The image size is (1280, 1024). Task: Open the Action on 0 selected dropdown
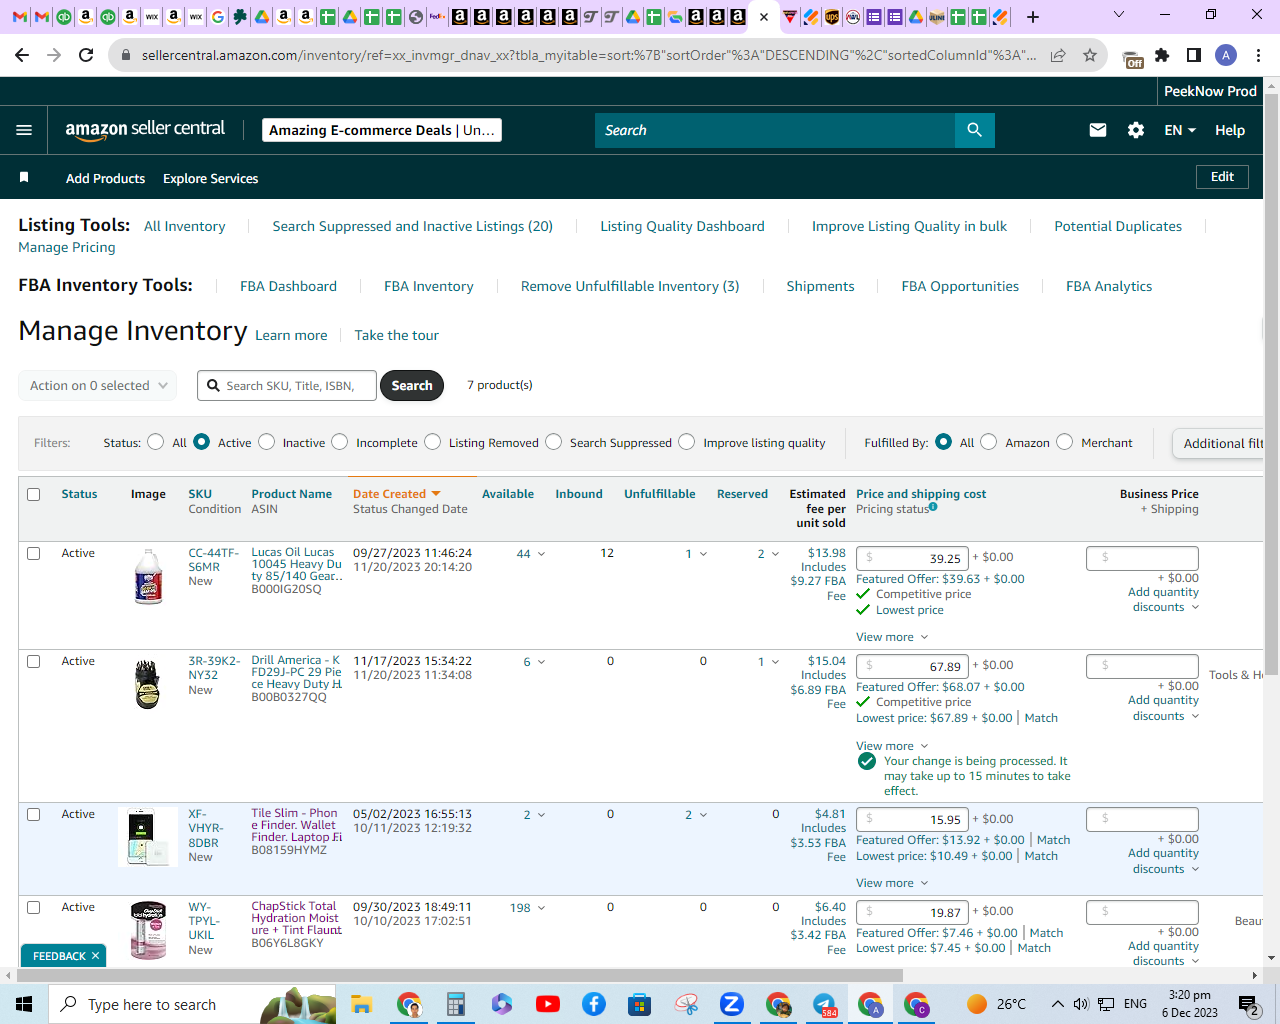point(98,385)
